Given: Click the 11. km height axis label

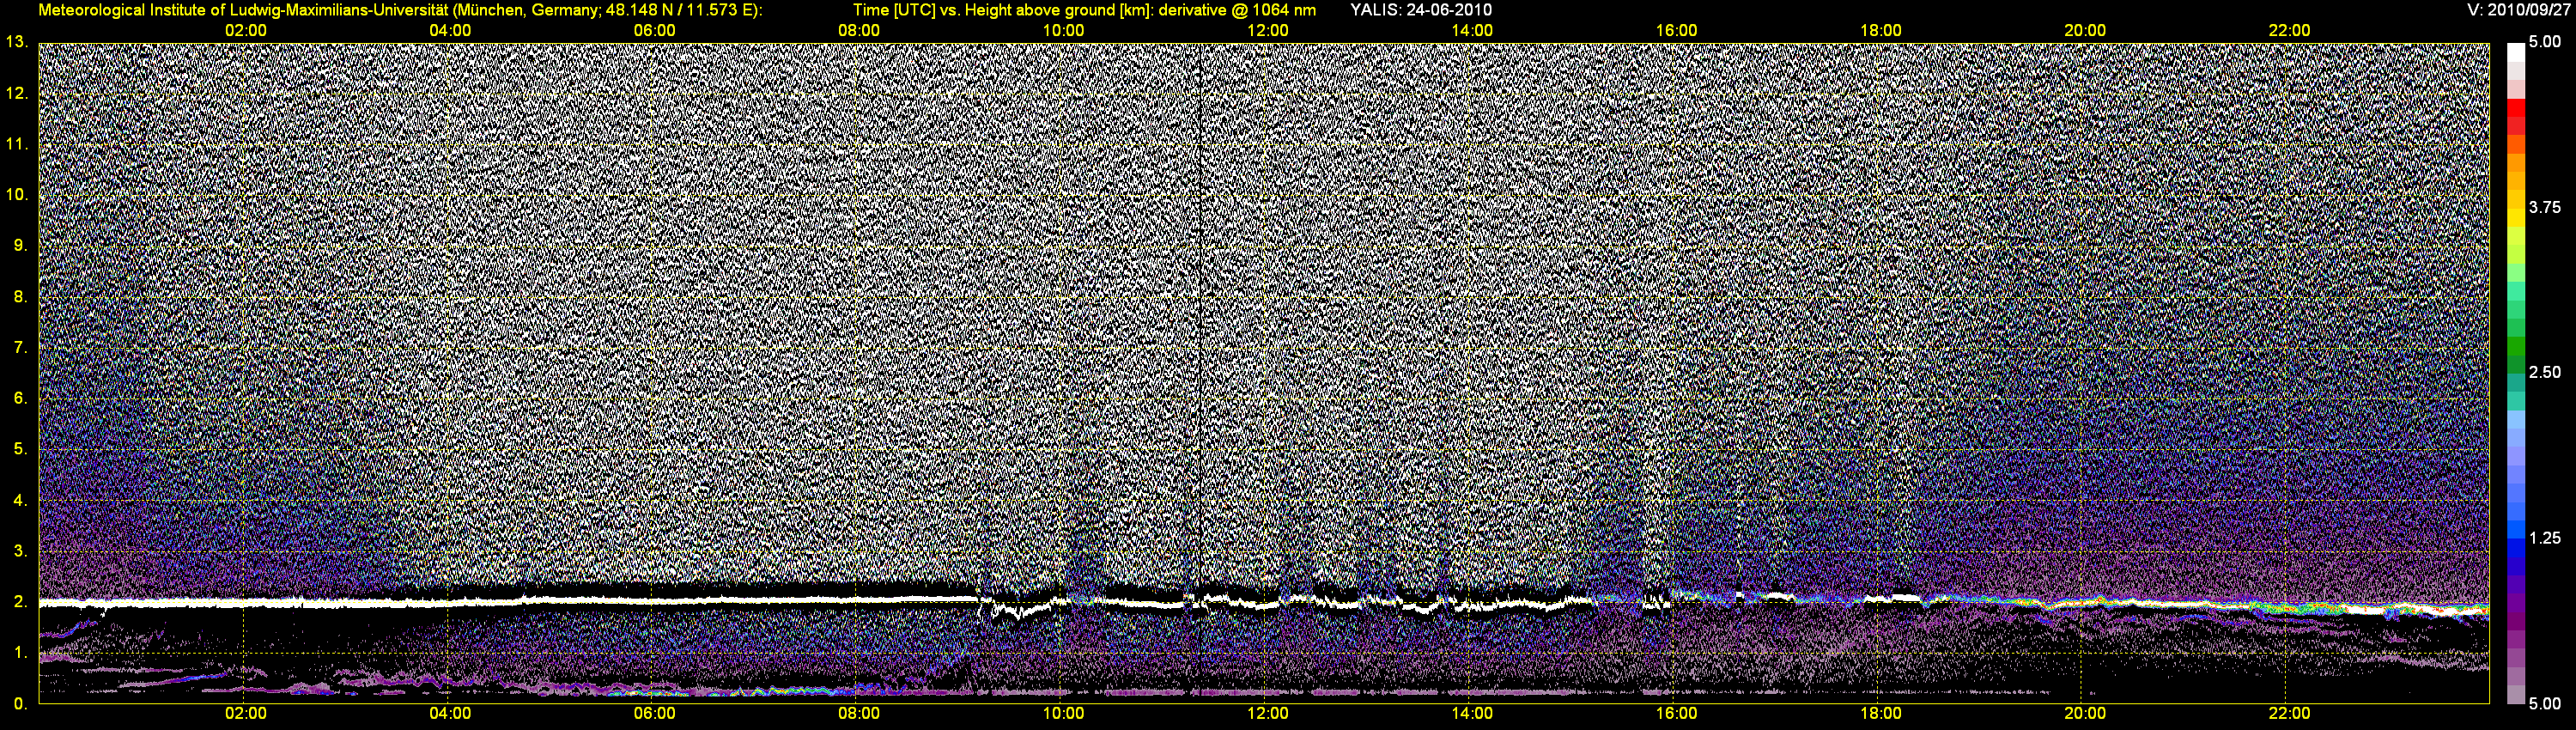Looking at the screenshot, I should point(16,144).
